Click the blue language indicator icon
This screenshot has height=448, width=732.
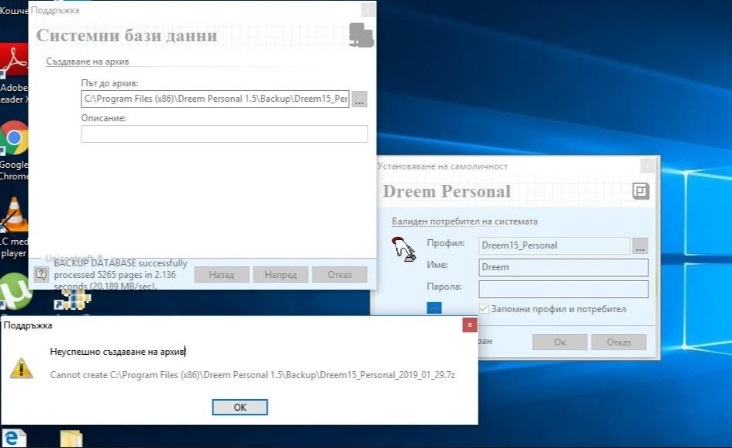(434, 308)
